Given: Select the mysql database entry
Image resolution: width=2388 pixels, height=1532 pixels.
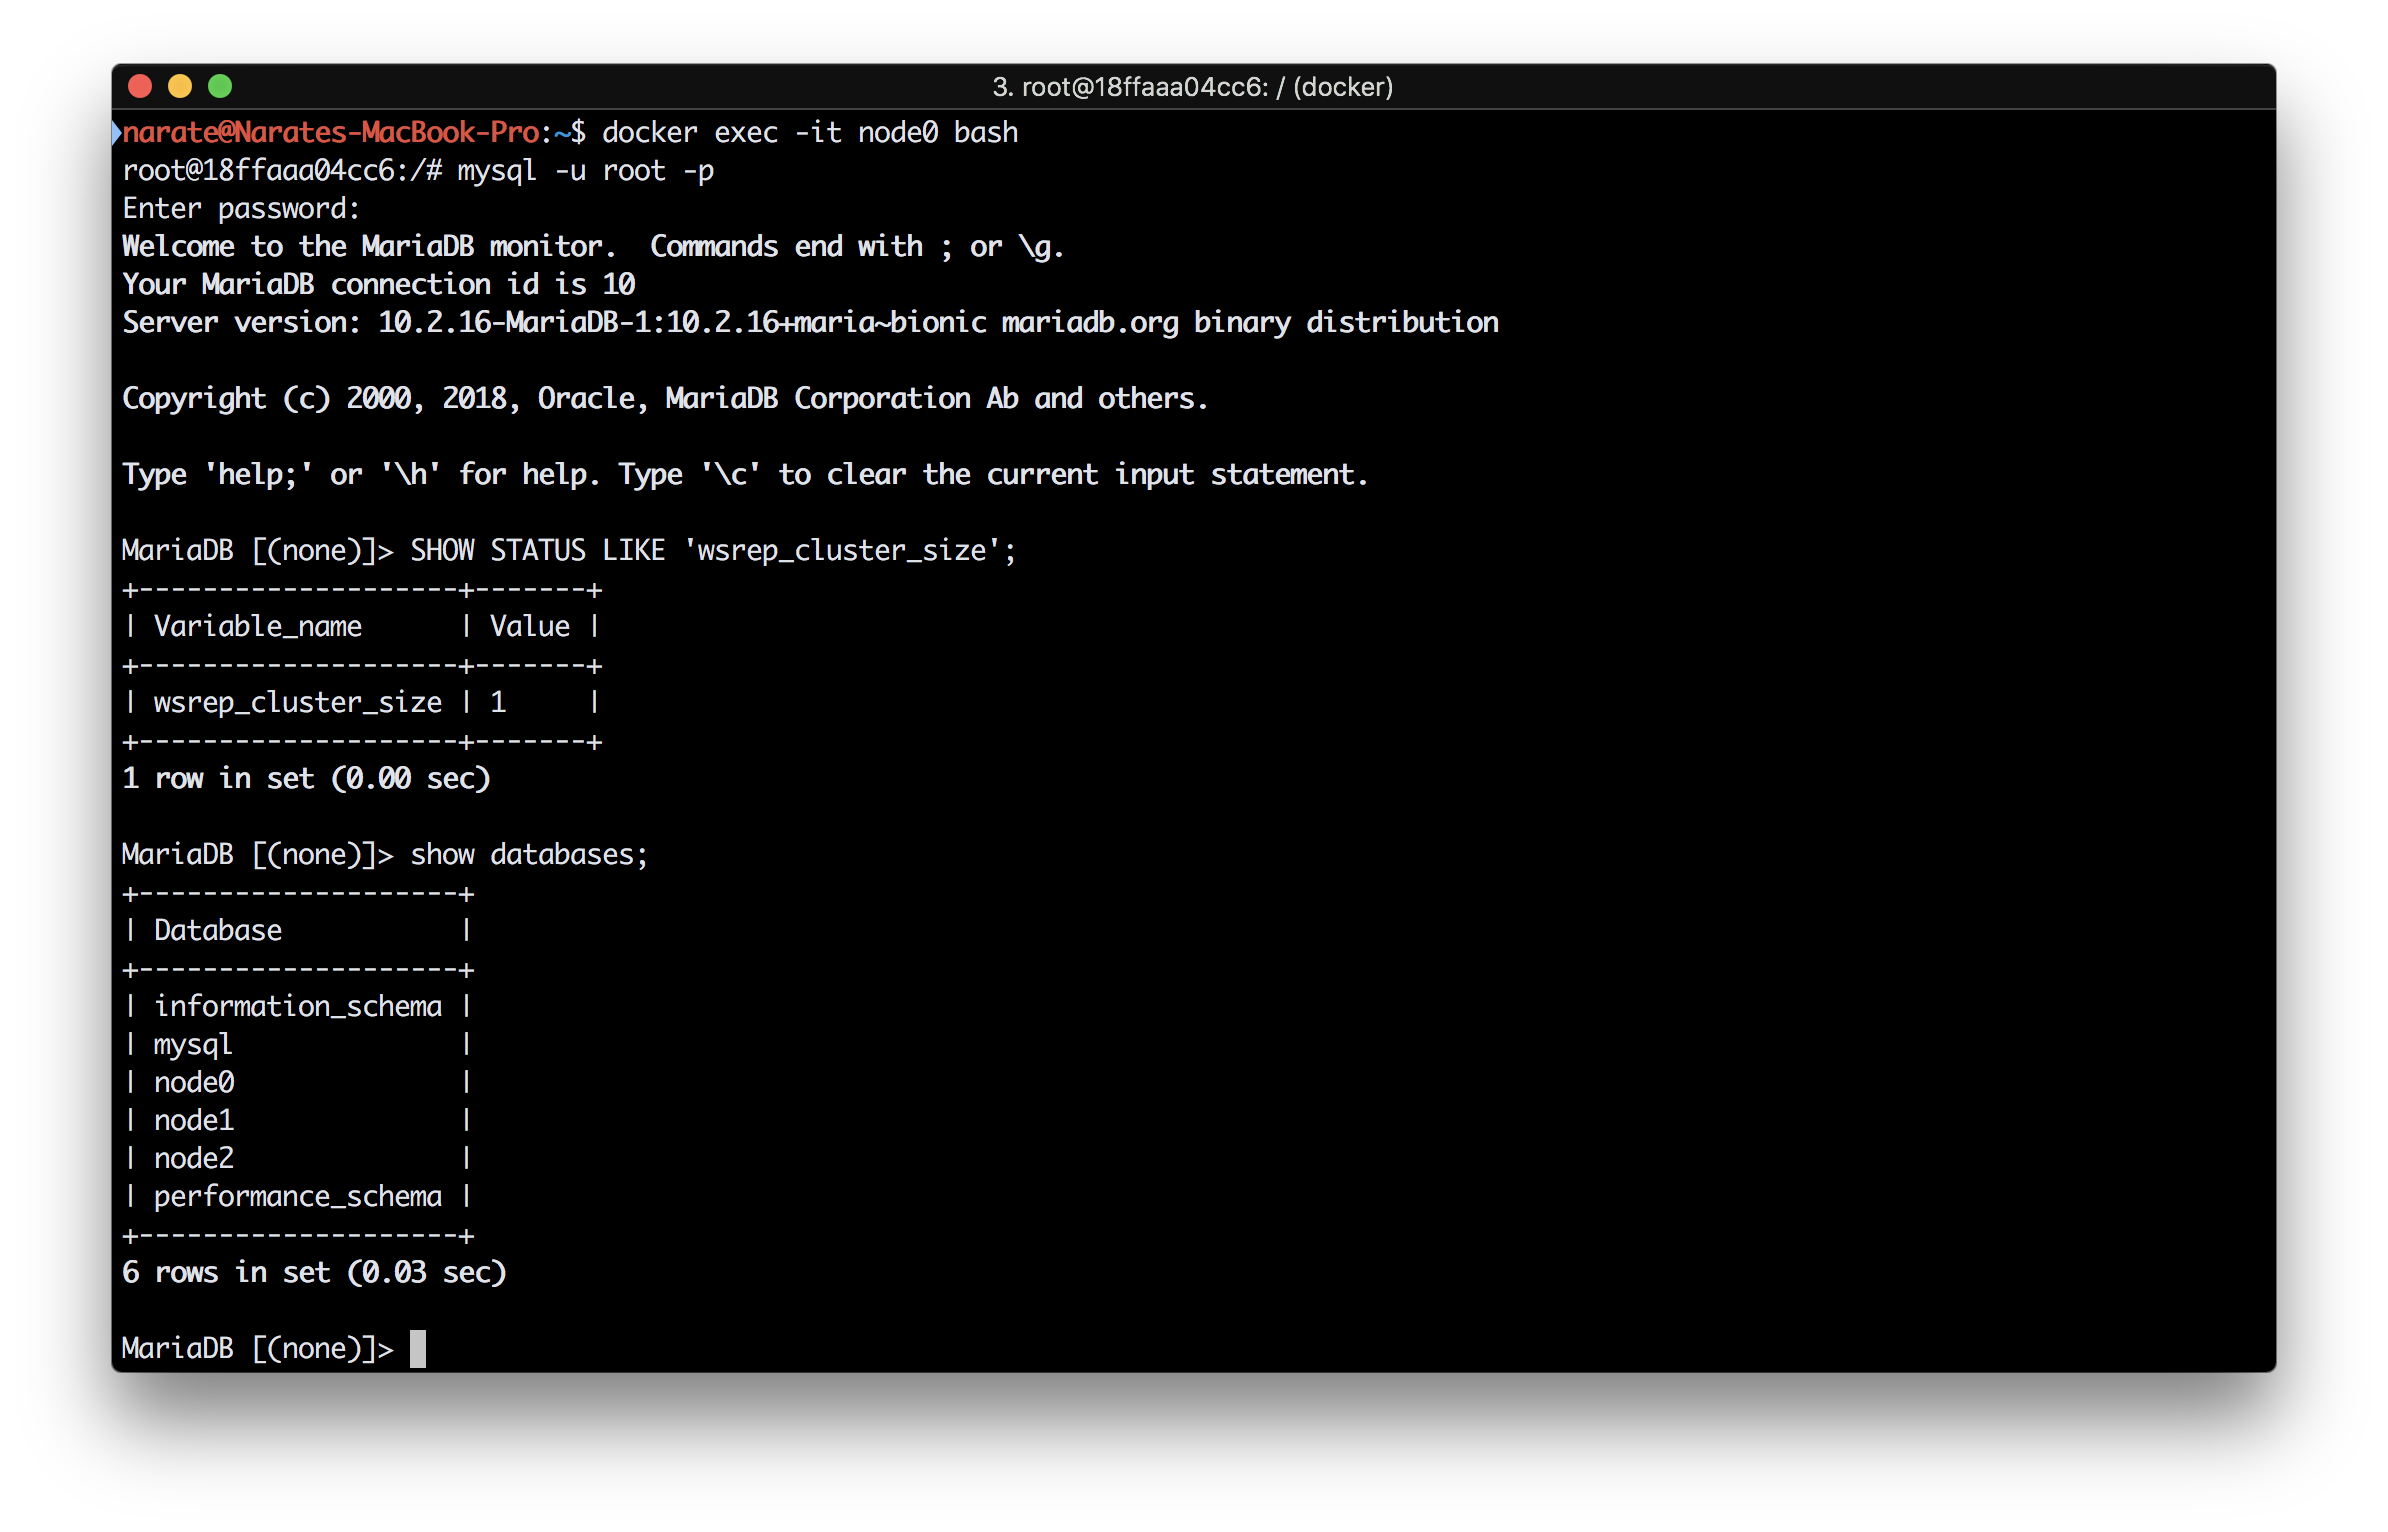Looking at the screenshot, I should coord(192,1044).
